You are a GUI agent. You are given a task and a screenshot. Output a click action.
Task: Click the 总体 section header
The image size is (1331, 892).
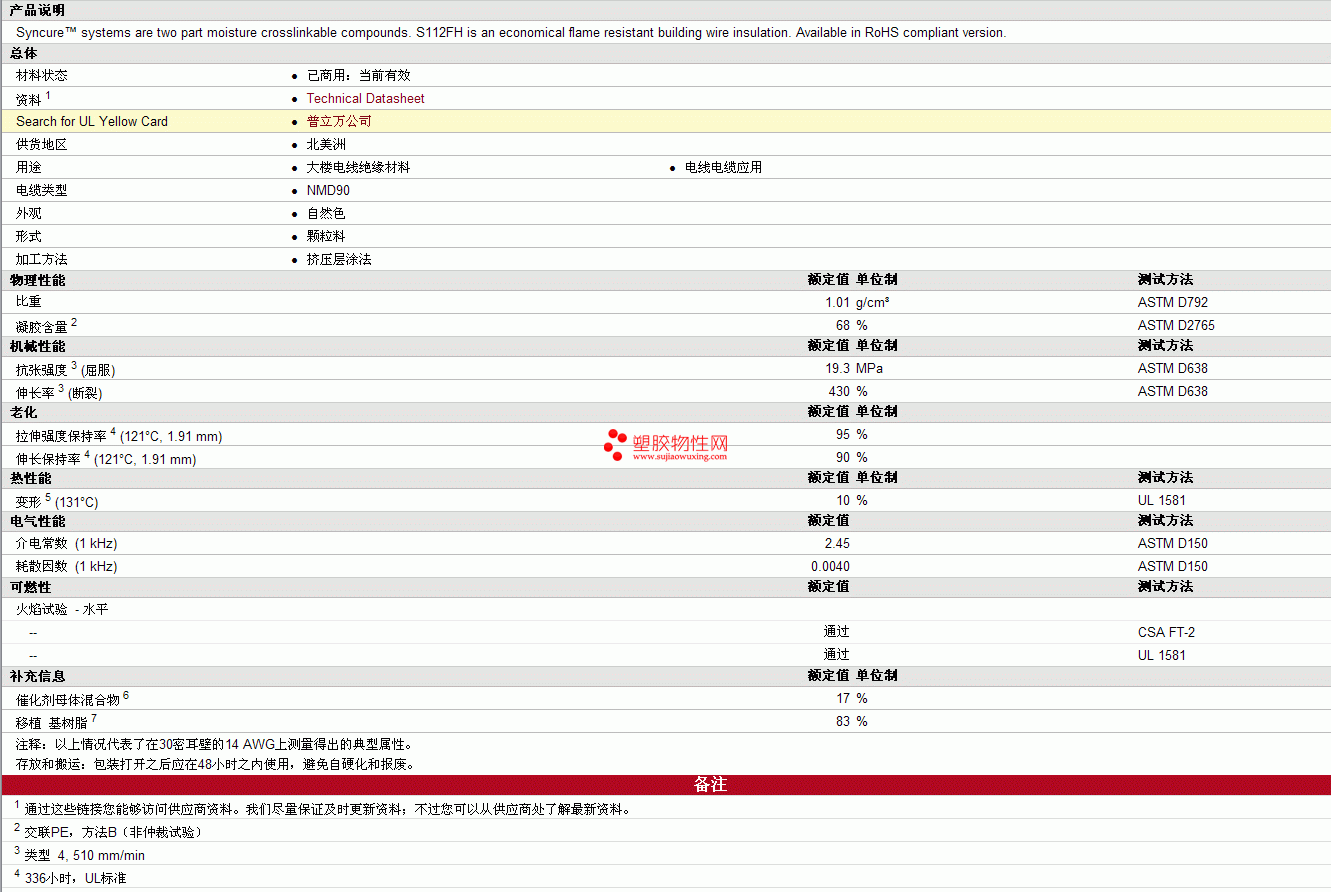24,53
